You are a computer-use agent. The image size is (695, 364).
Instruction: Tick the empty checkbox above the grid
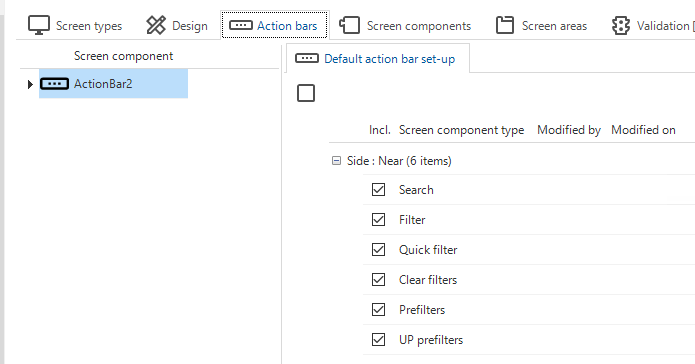coord(306,93)
